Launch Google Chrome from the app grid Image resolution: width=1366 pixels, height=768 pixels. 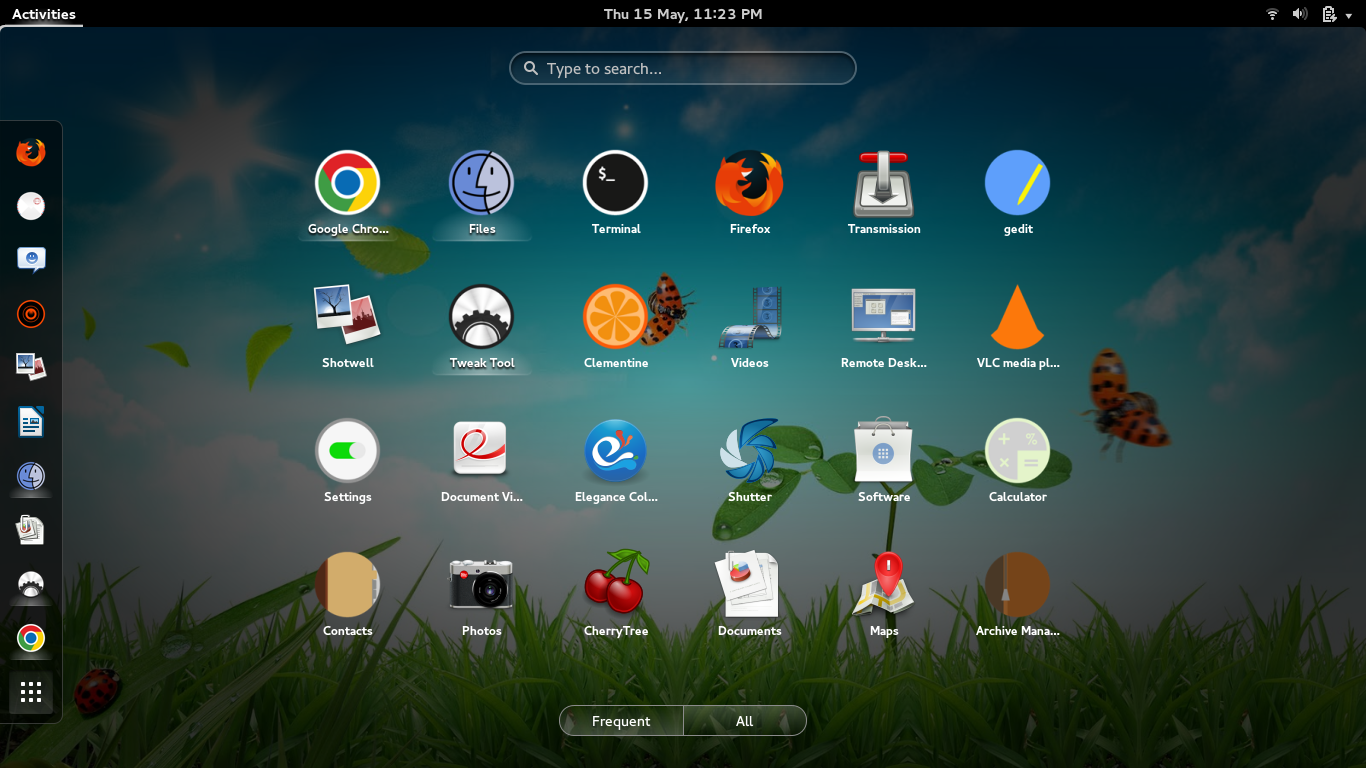[347, 195]
